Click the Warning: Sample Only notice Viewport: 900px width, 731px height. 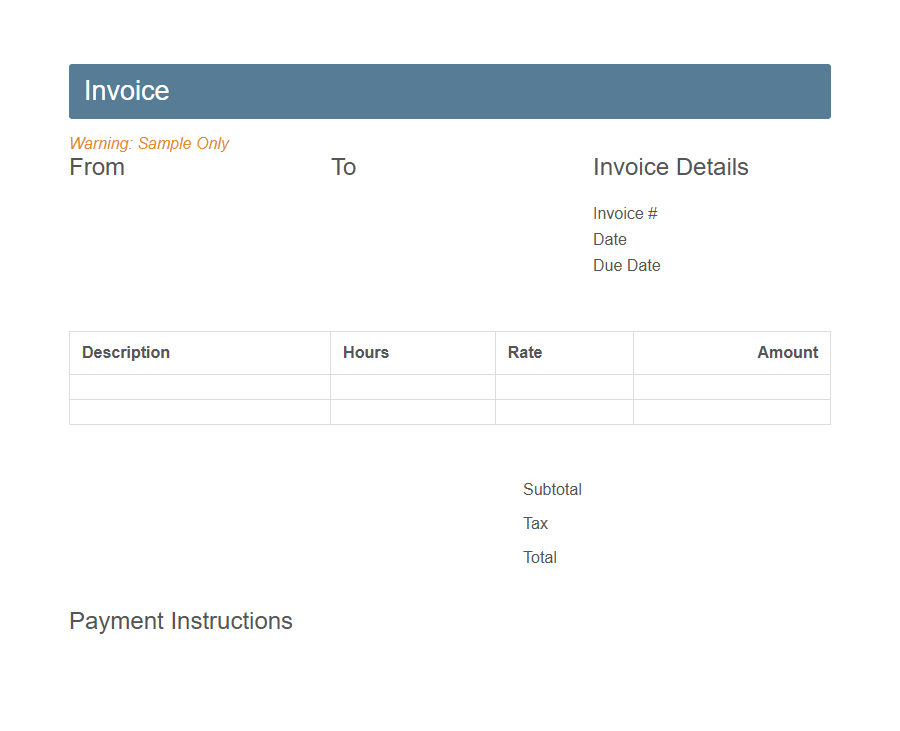pos(148,143)
